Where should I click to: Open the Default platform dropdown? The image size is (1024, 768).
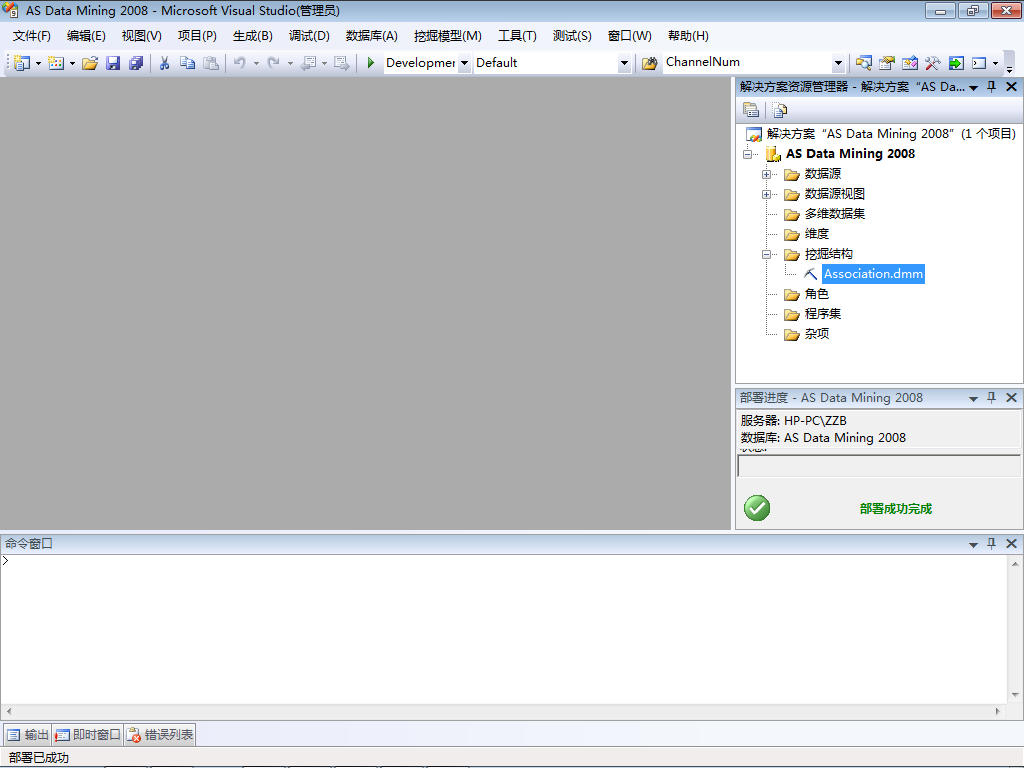click(624, 63)
